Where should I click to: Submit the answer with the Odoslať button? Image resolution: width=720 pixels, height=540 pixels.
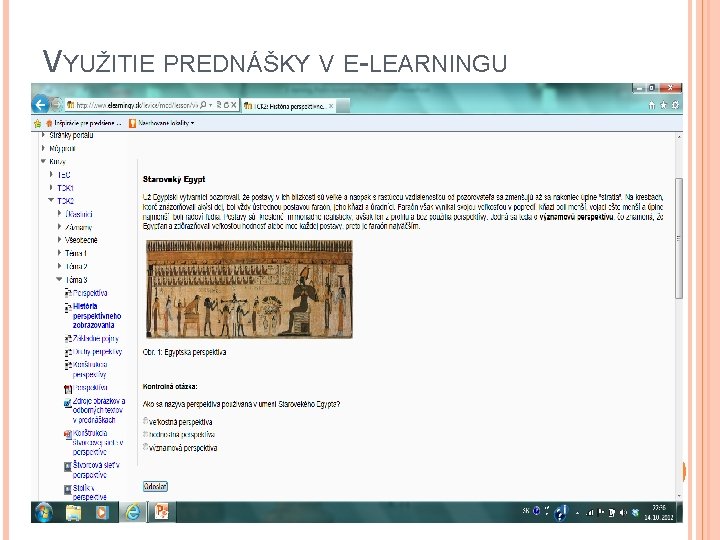[155, 486]
